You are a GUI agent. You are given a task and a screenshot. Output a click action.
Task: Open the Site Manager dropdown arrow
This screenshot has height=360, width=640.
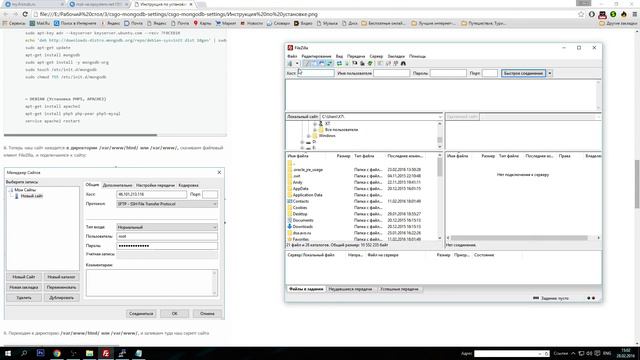(297, 63)
